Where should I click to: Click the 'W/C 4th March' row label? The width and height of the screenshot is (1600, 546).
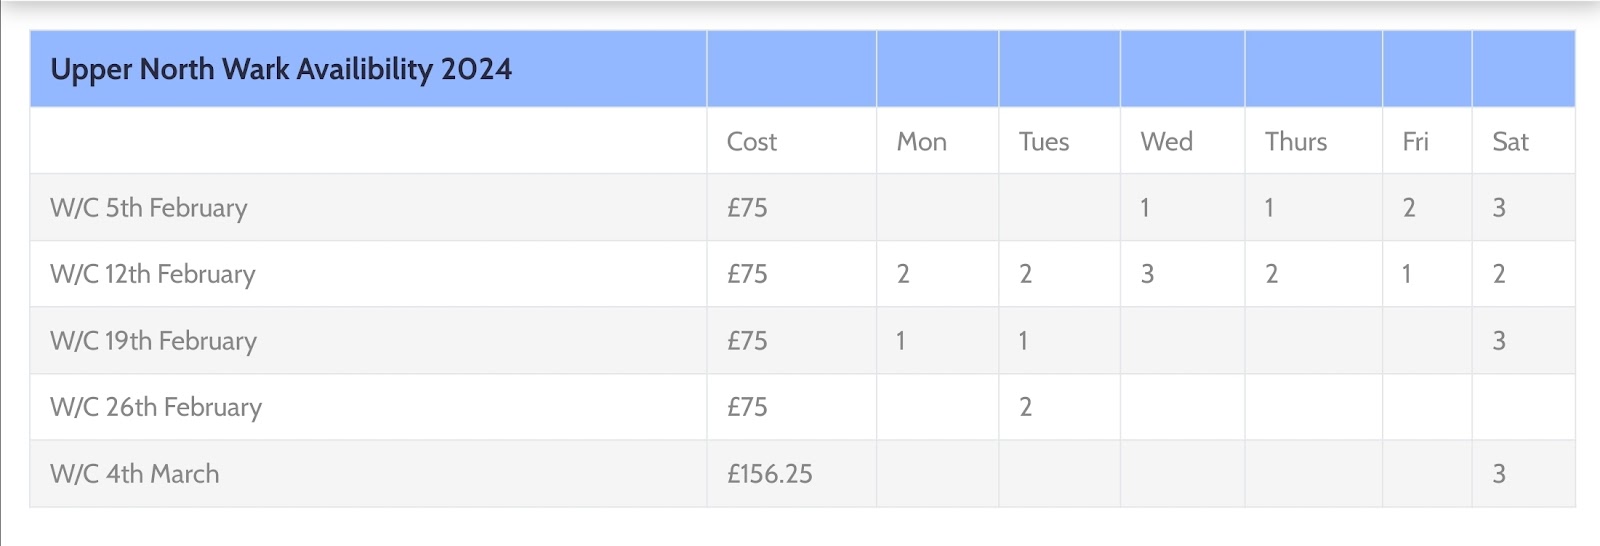[x=135, y=474]
